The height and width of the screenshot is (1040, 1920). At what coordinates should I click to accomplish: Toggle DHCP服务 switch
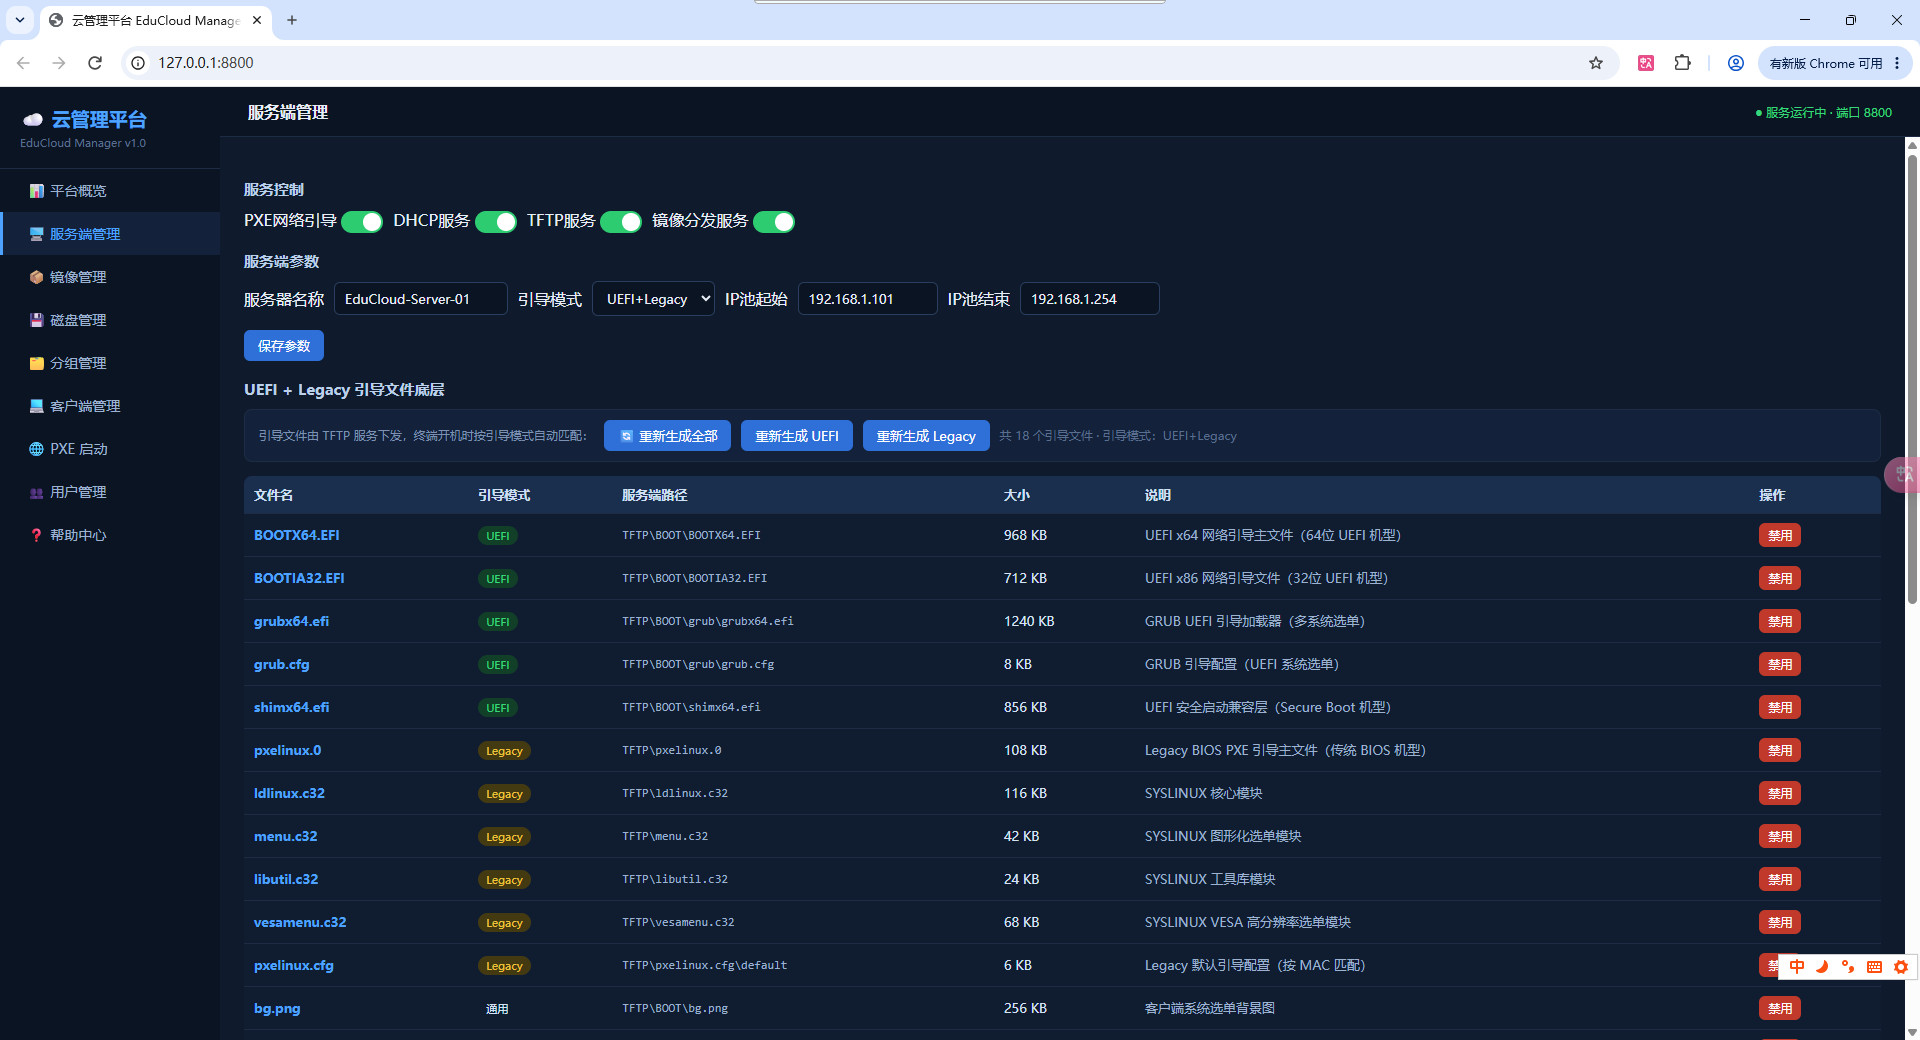point(496,222)
